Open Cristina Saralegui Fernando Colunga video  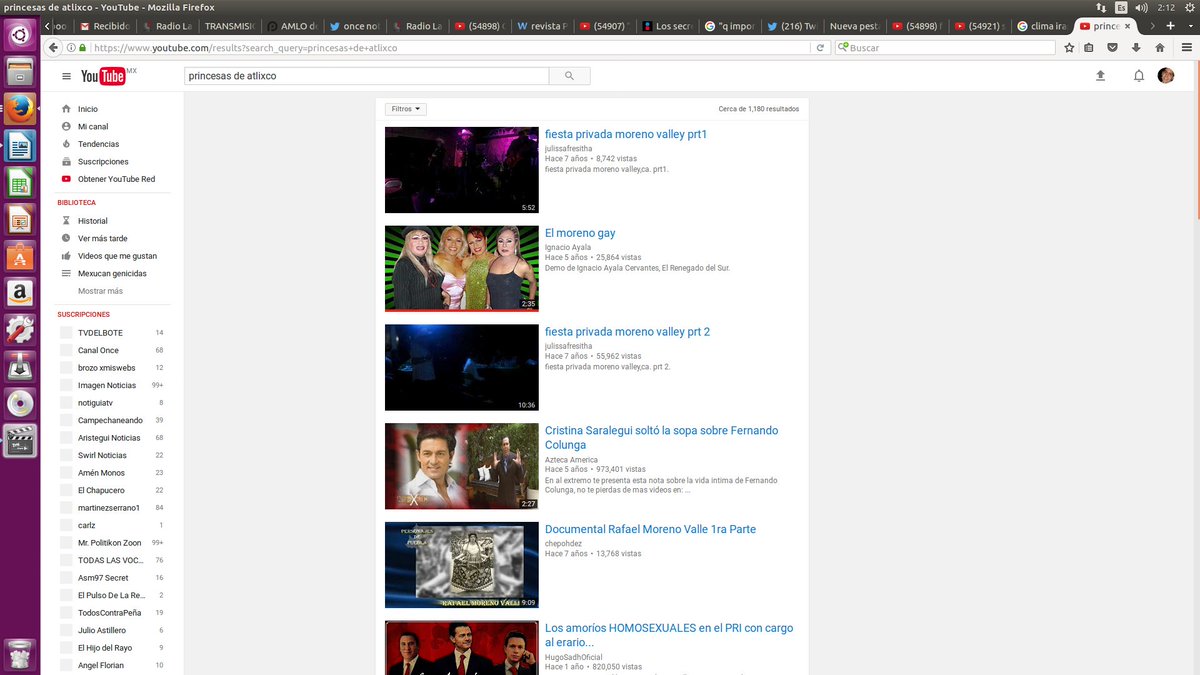[661, 438]
